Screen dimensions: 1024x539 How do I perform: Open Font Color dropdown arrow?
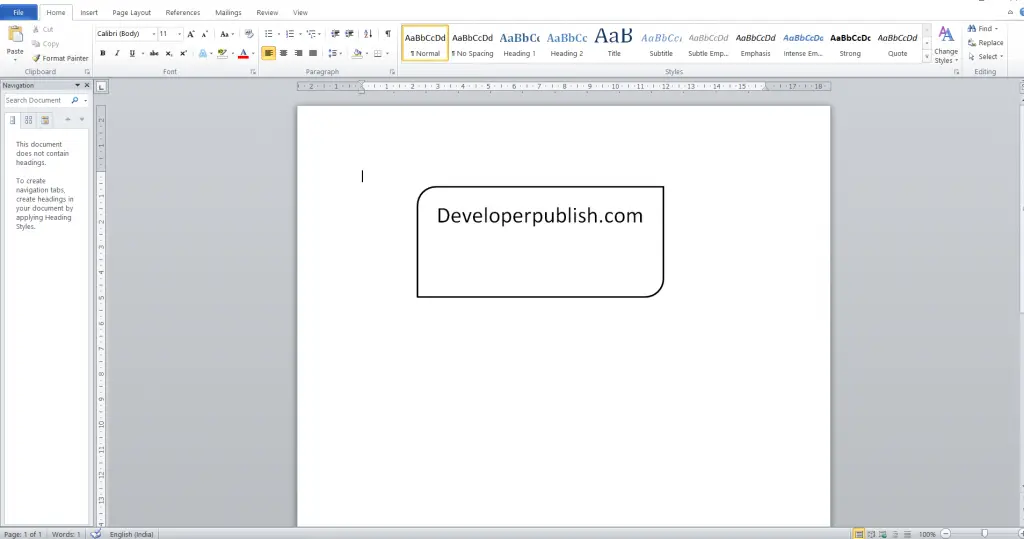(253, 54)
